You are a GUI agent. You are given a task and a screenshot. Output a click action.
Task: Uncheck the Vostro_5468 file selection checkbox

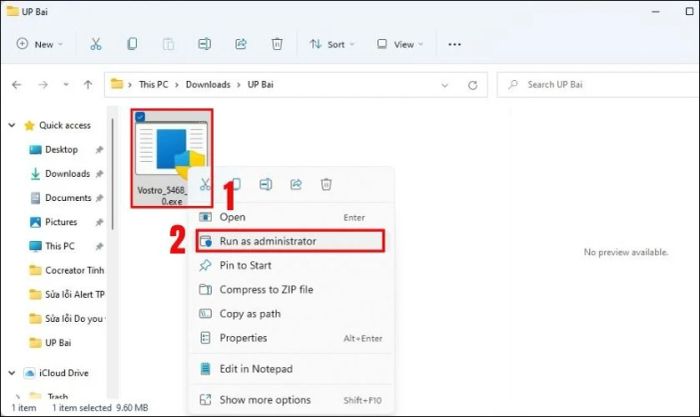pos(140,117)
